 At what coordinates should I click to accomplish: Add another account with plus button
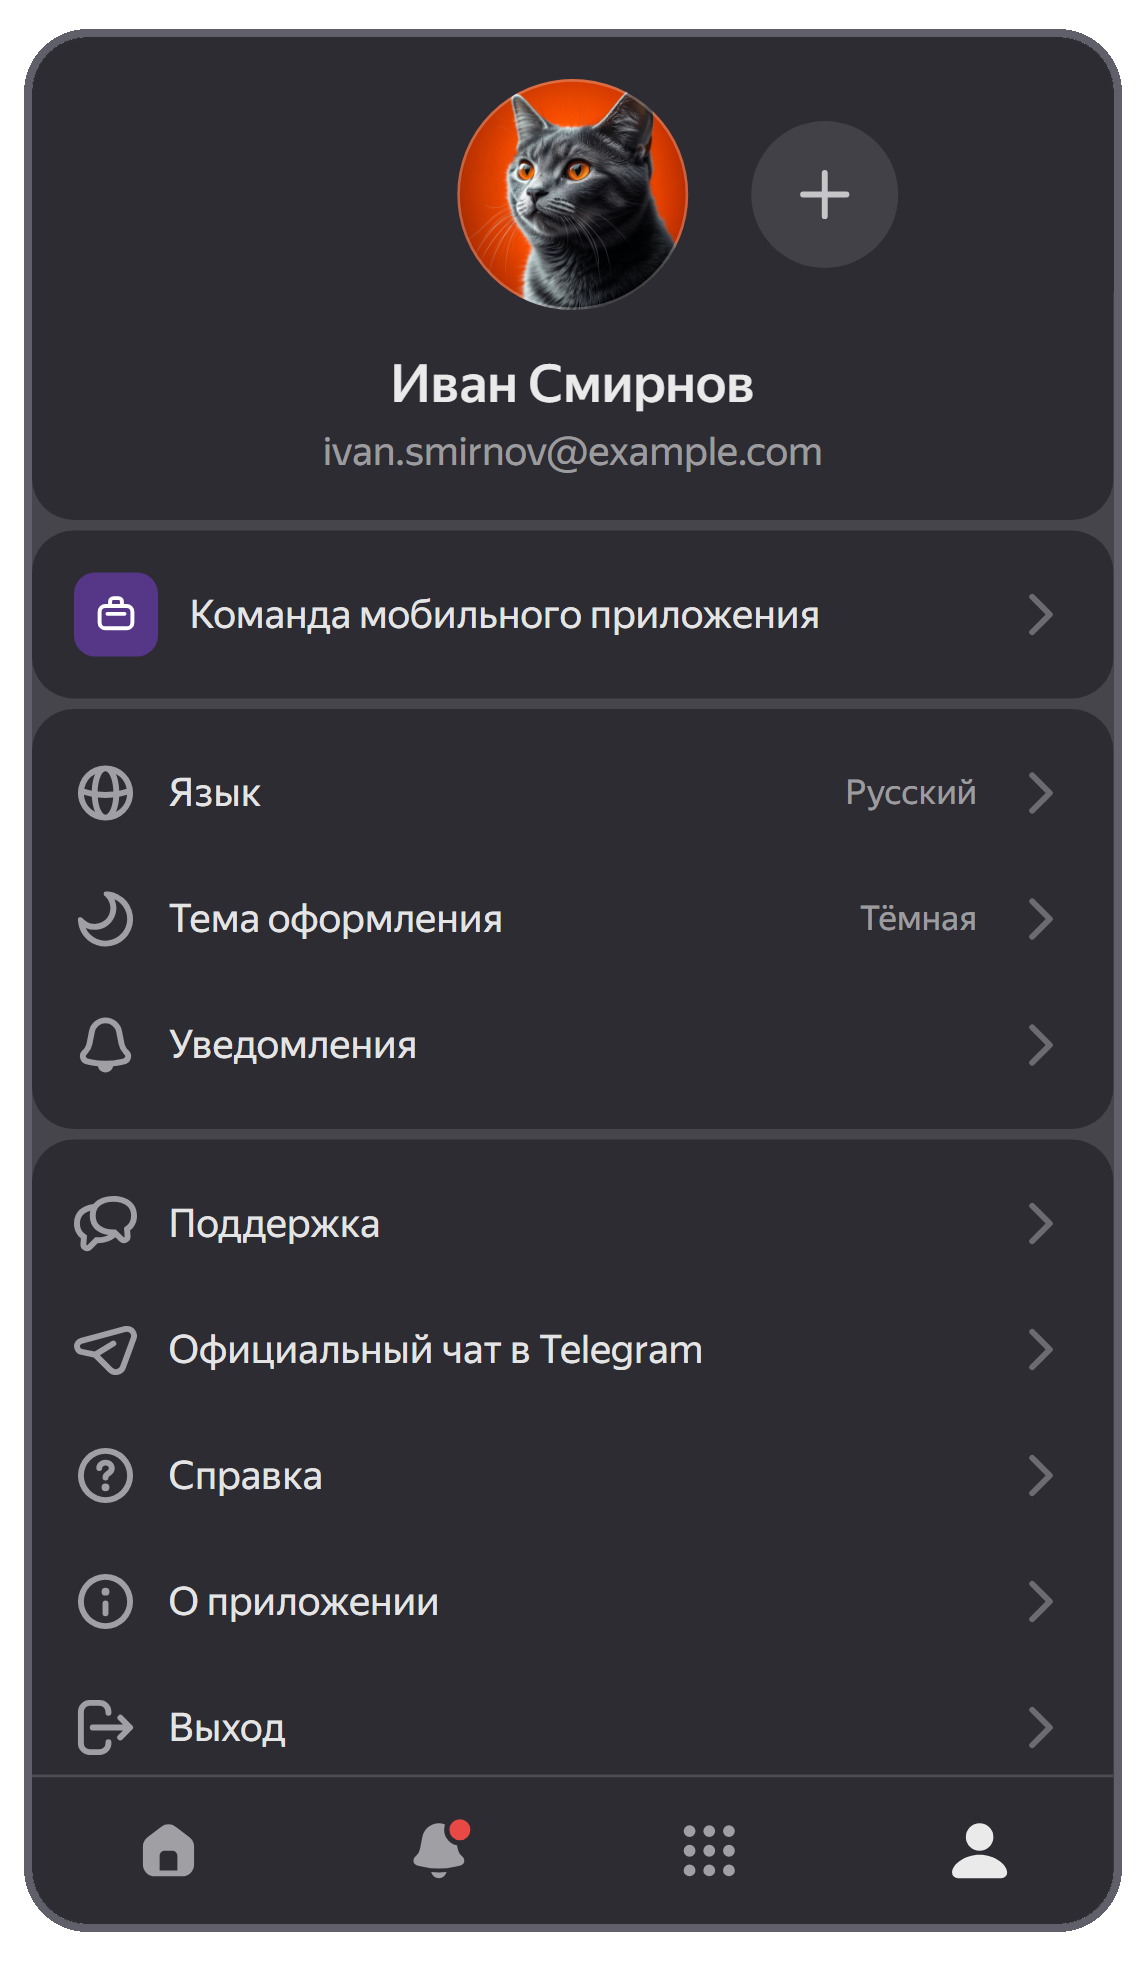pos(824,194)
